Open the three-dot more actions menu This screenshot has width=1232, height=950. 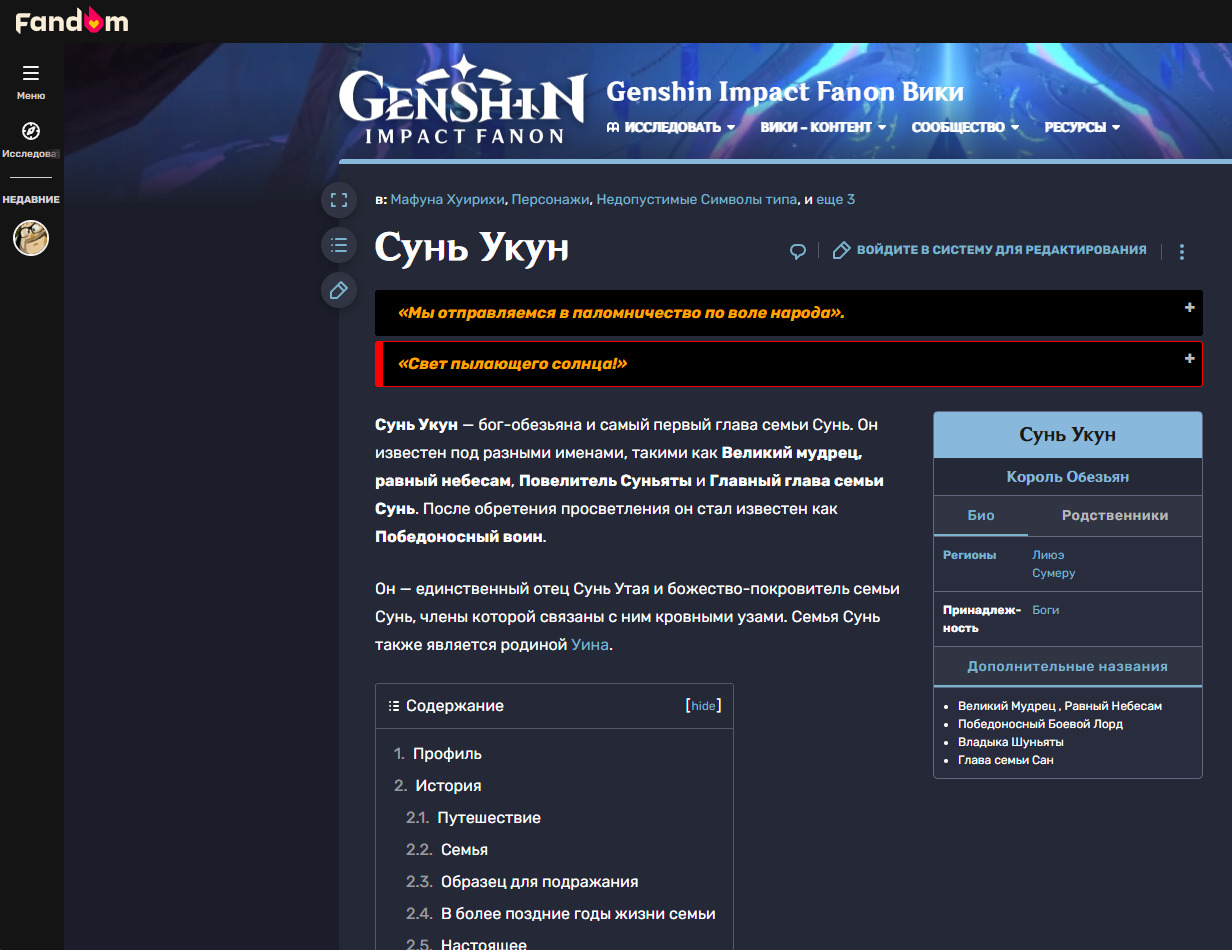pyautogui.click(x=1182, y=251)
